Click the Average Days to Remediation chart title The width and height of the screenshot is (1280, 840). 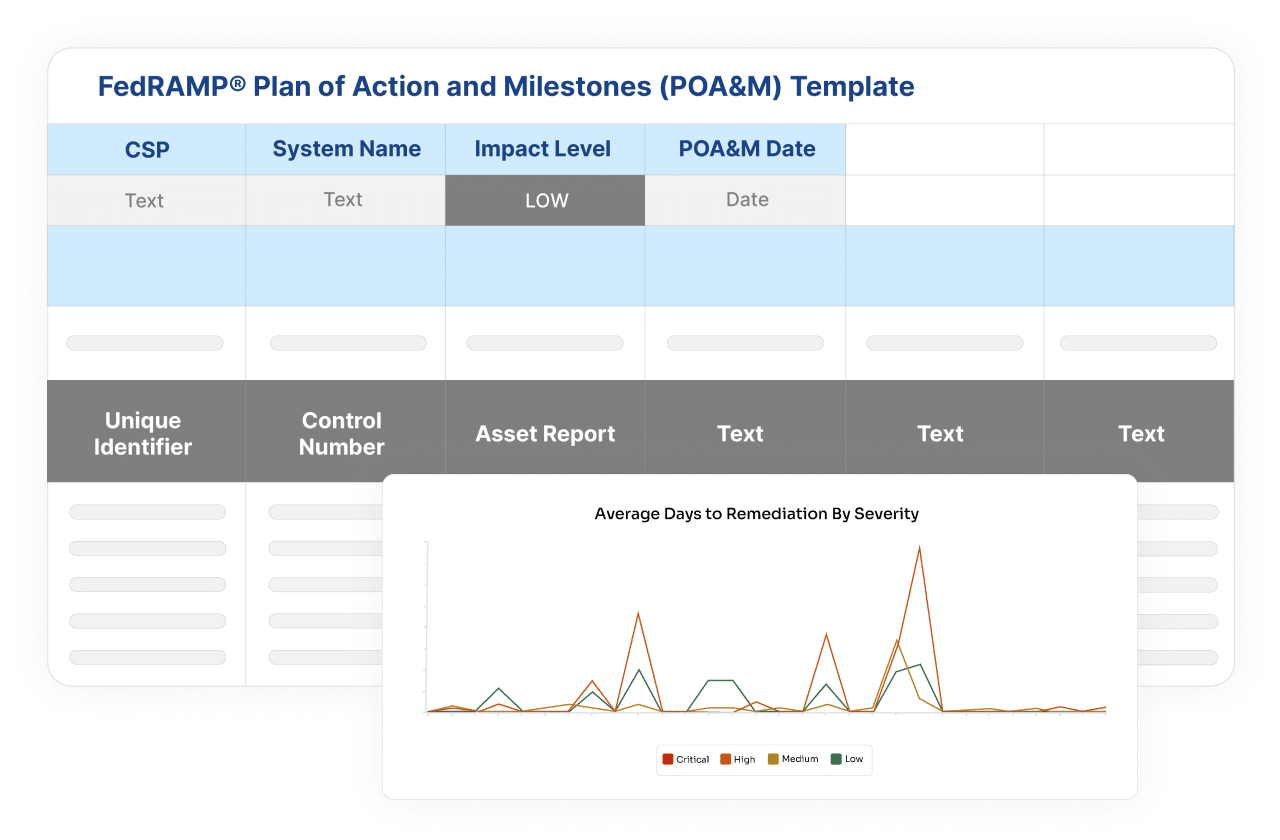pyautogui.click(x=756, y=514)
